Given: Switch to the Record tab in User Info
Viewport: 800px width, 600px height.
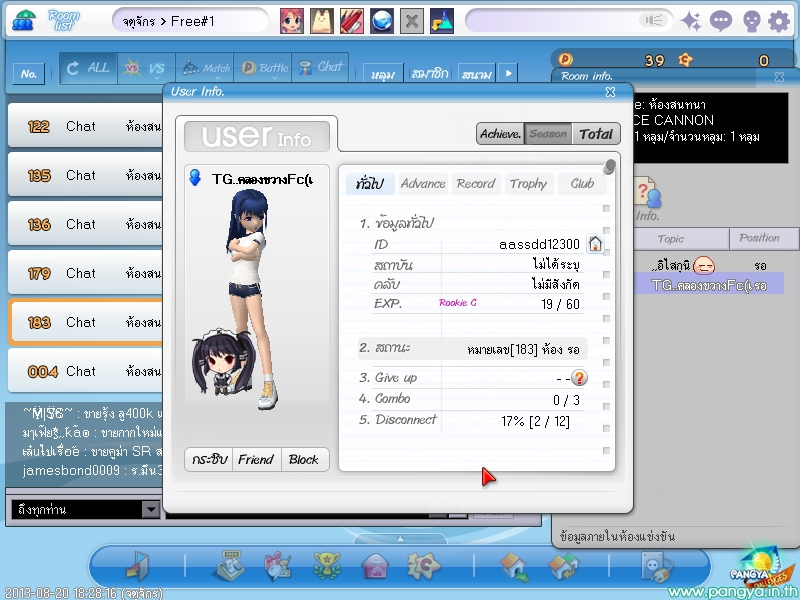Looking at the screenshot, I should pos(476,184).
